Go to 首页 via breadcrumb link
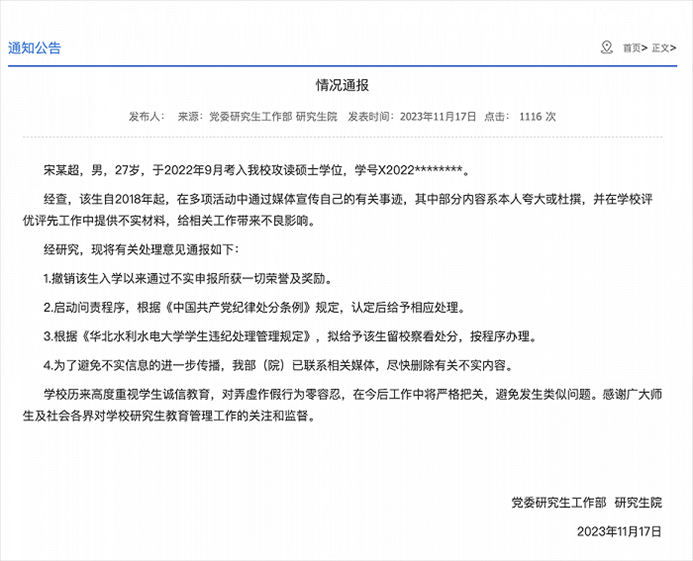 (631, 48)
